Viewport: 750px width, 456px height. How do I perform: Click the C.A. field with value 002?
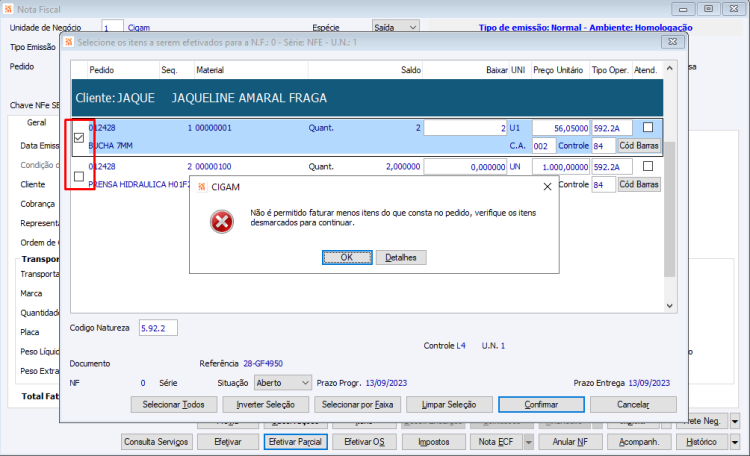(544, 146)
